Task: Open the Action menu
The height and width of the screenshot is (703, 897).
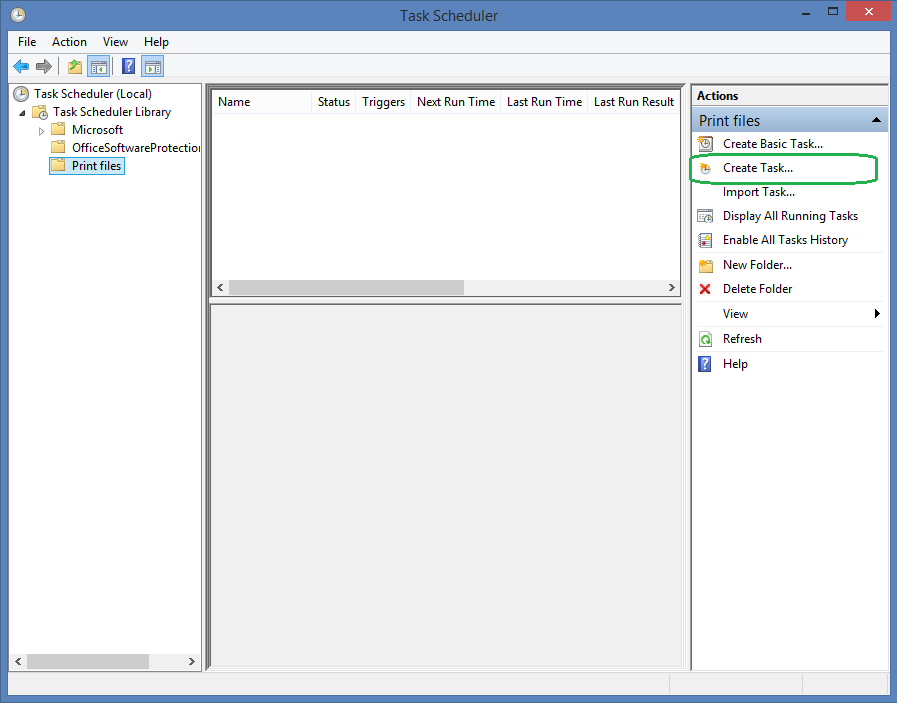Action: pos(69,42)
